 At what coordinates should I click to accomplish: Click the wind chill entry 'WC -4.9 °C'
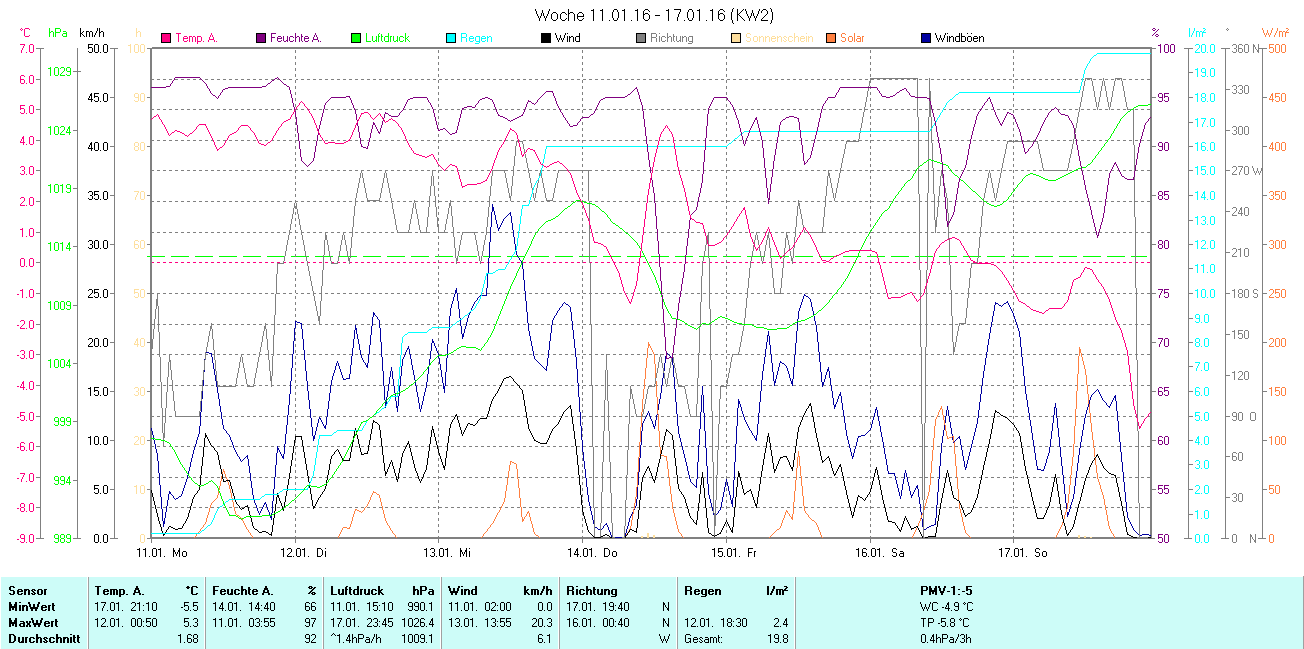click(946, 607)
